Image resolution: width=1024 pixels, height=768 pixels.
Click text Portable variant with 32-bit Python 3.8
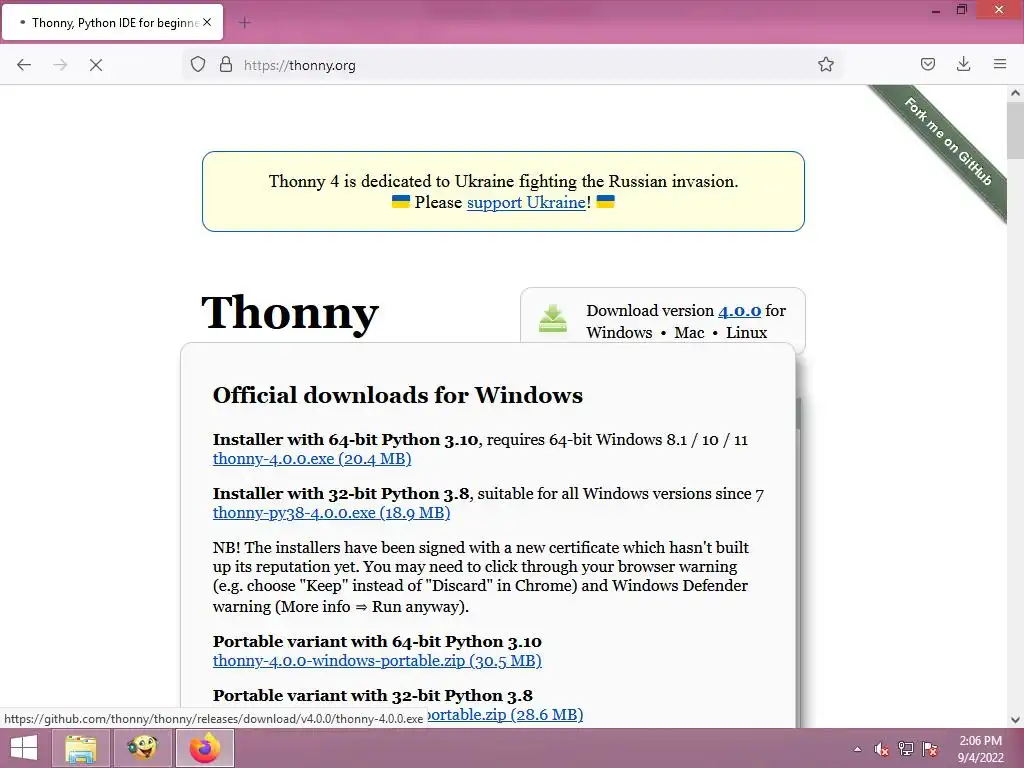[x=373, y=696]
